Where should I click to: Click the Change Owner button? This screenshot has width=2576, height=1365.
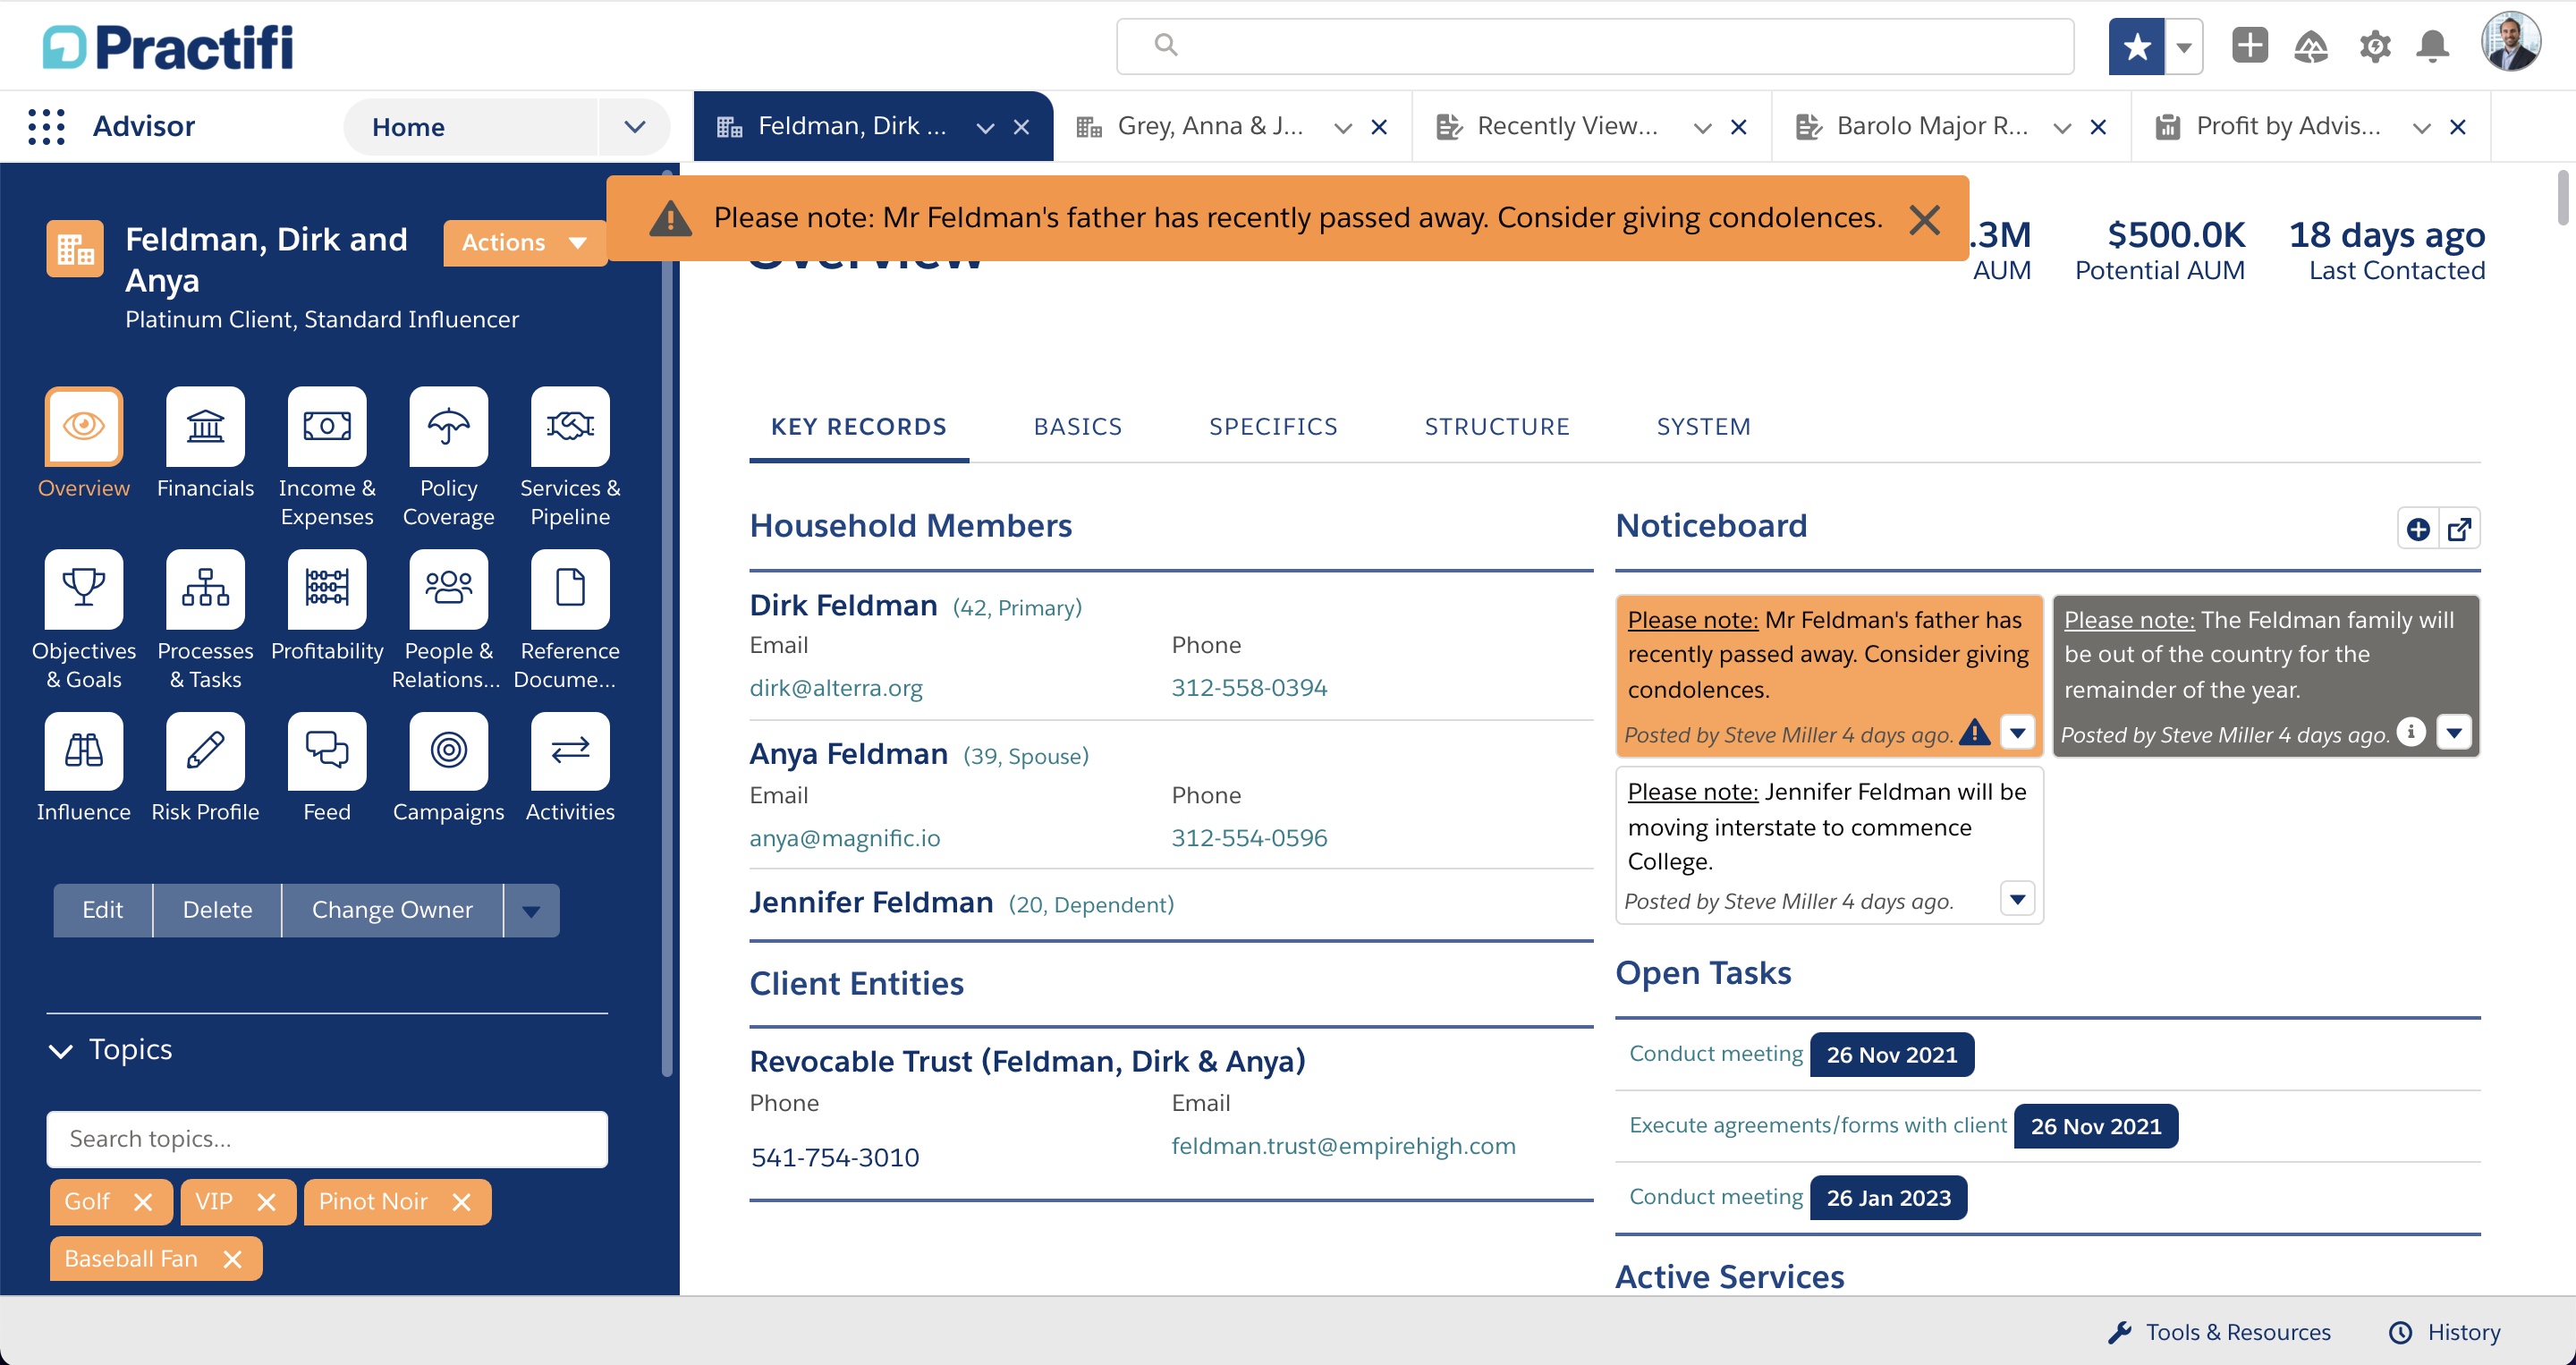[x=392, y=910]
